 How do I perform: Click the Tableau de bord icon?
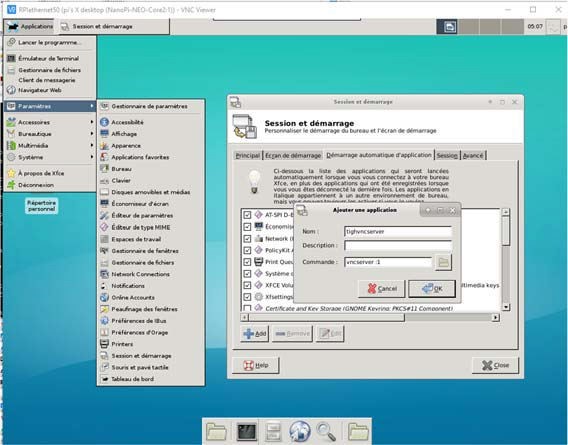(x=104, y=379)
